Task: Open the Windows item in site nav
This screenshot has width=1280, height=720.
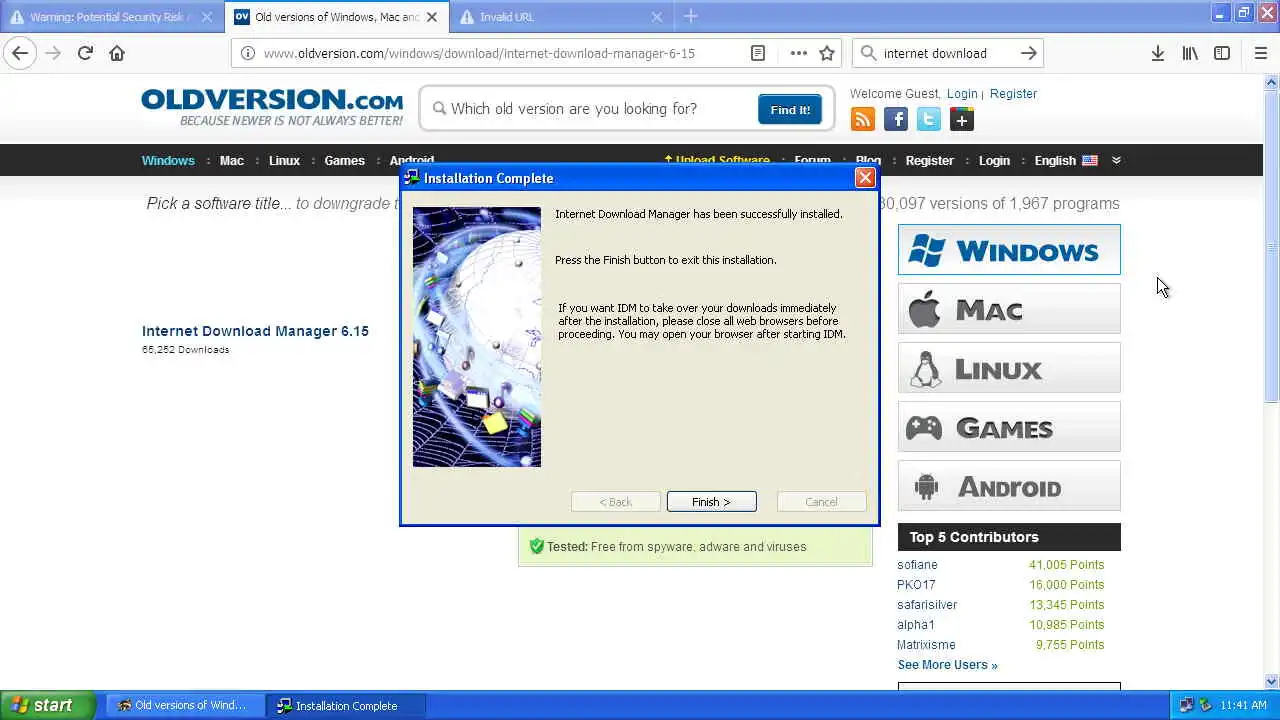Action: 168,160
